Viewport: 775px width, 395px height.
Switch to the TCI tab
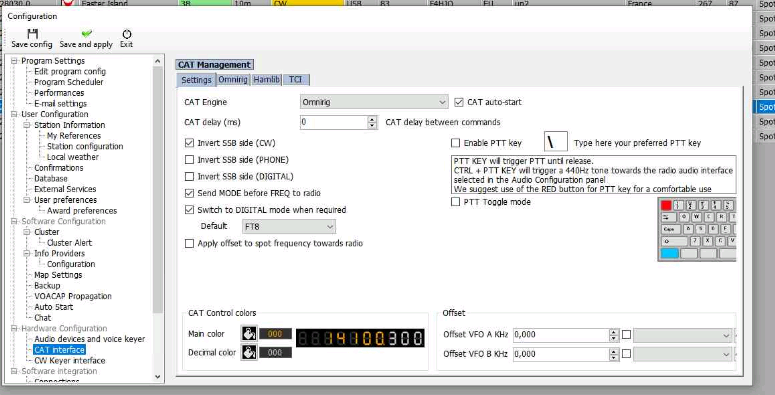click(x=296, y=79)
